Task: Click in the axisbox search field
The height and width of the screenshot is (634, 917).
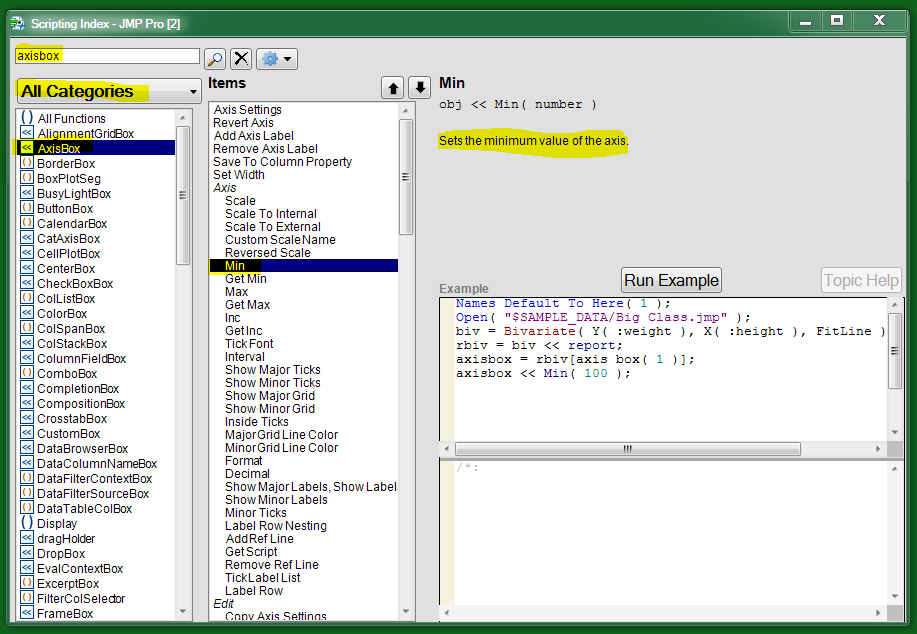Action: 107,57
